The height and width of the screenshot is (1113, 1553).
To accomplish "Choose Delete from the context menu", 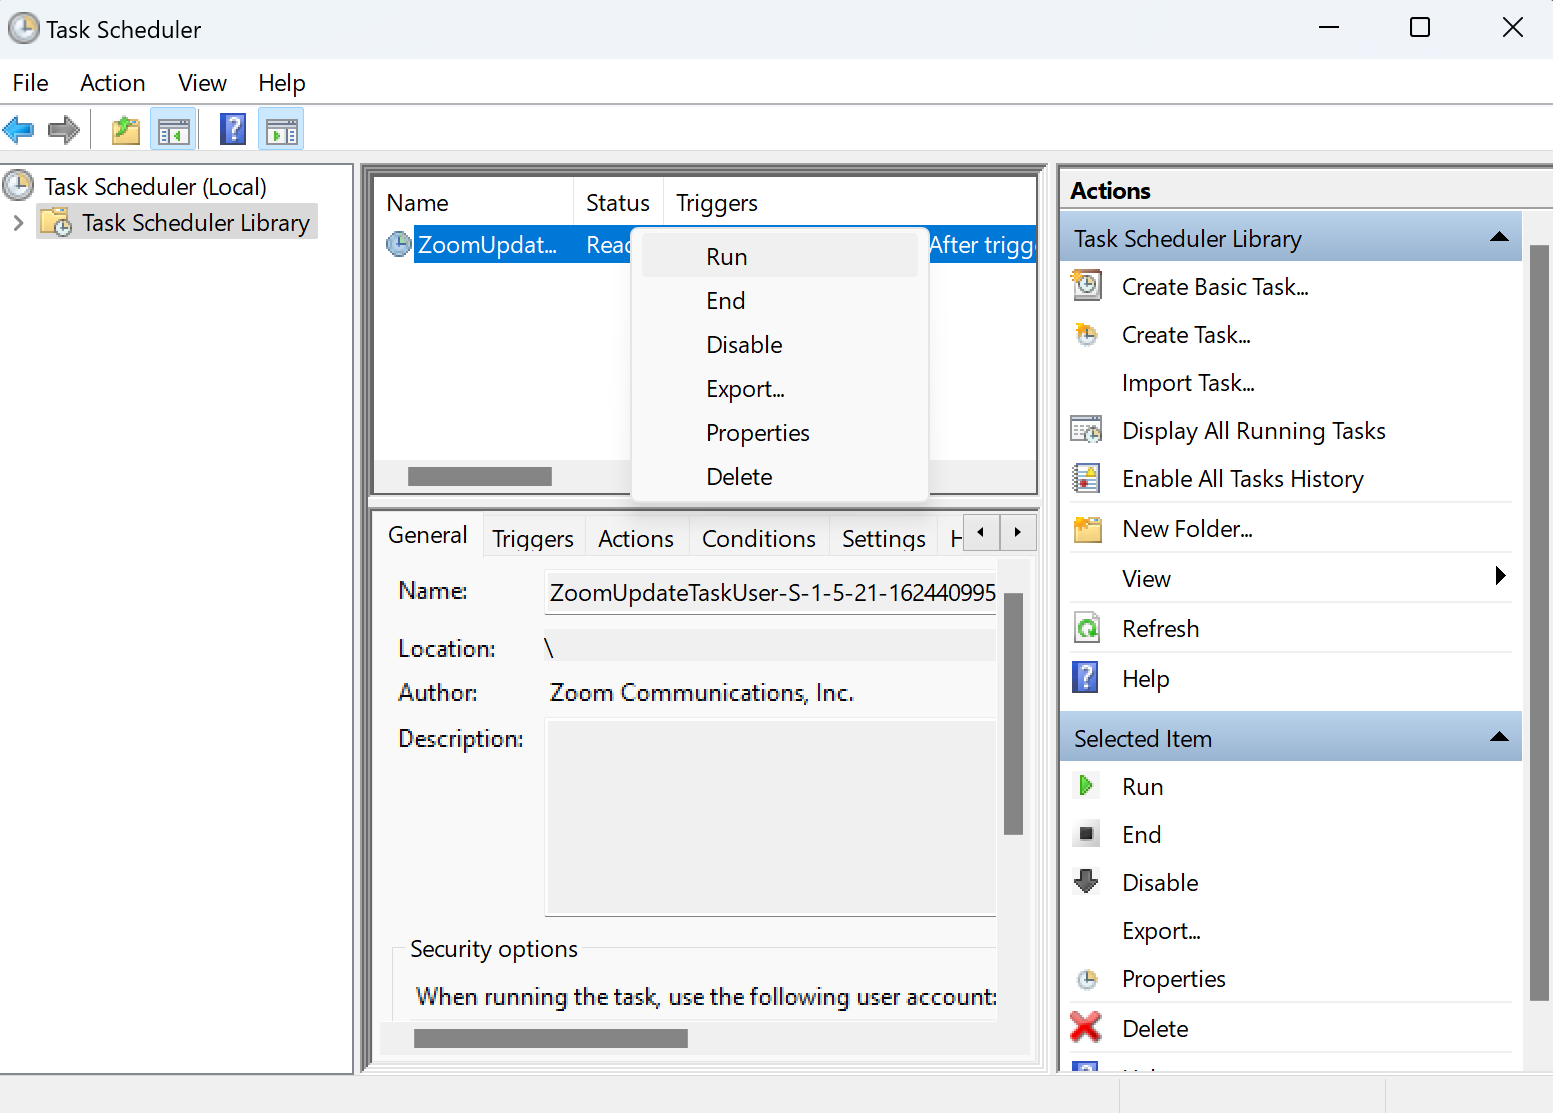I will click(x=780, y=477).
